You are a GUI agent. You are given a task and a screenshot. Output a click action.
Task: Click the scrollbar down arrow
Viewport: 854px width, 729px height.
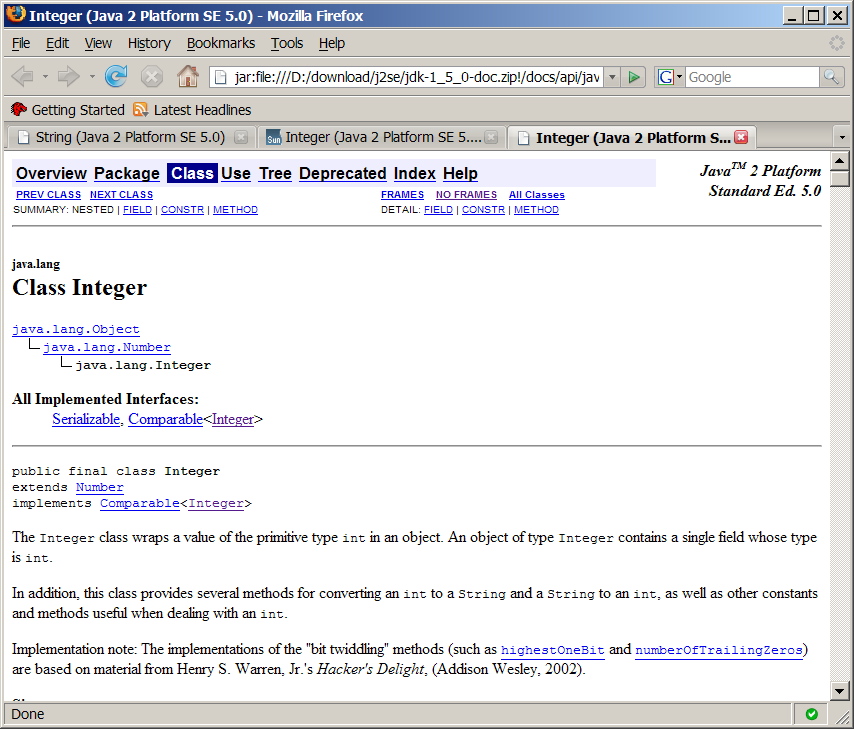click(839, 691)
